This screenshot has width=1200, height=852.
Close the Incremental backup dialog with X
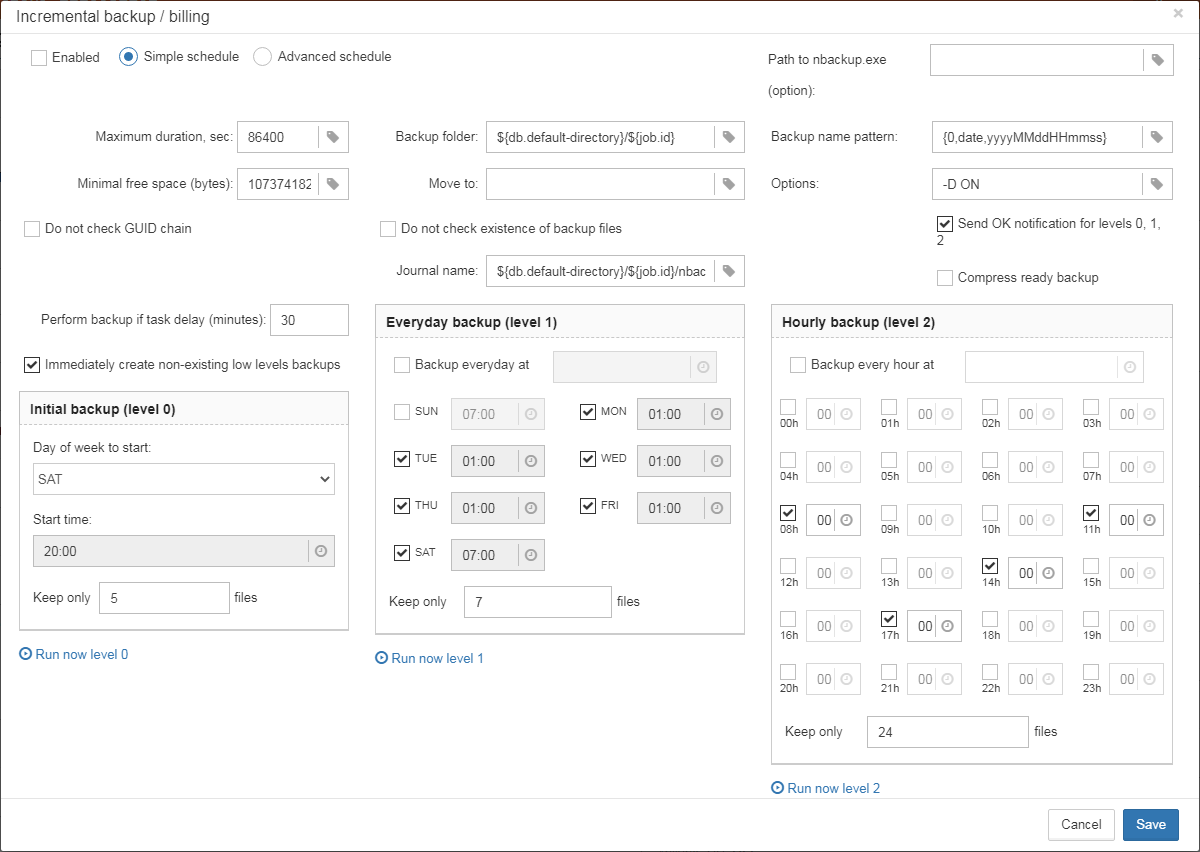click(1178, 14)
